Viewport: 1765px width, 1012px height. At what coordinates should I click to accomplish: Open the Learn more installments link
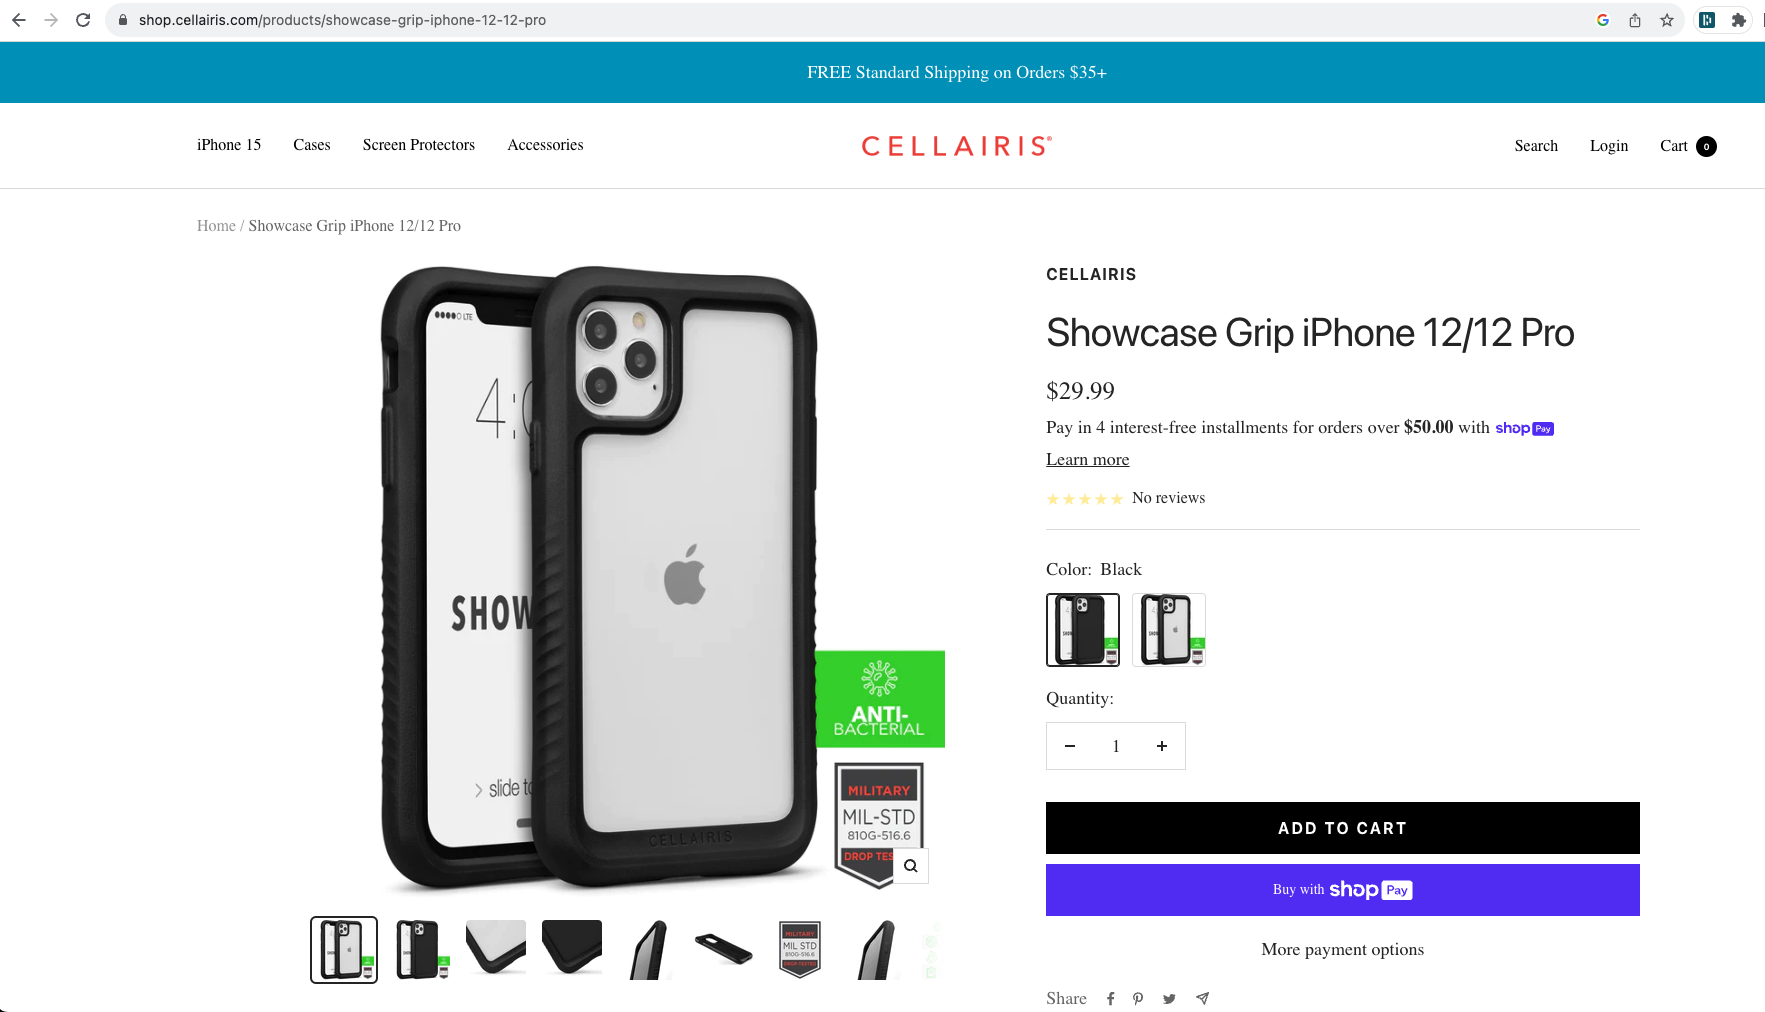1087,459
